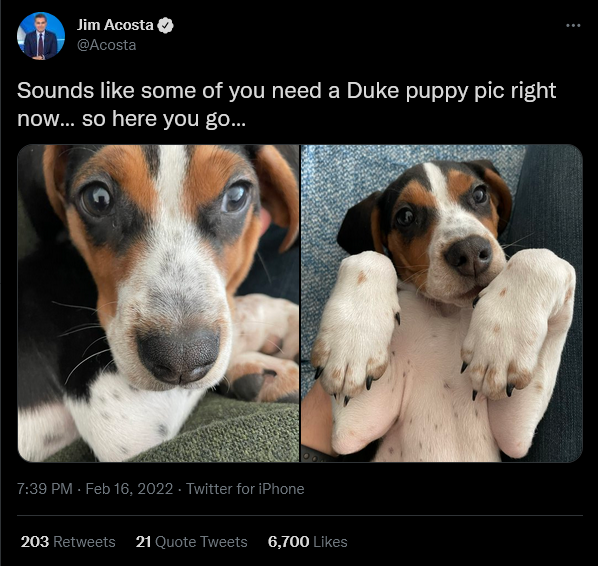Click the puppy's raised paws in right photo
The width and height of the screenshot is (598, 566).
442,328
